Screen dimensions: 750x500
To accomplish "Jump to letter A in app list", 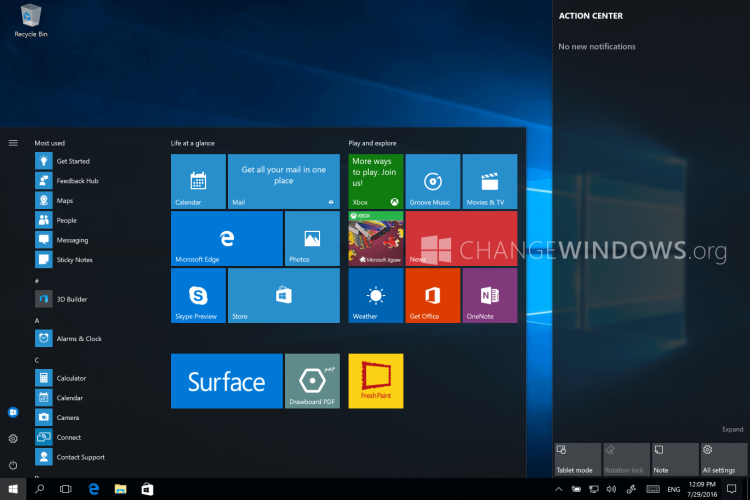I will tap(37, 321).
